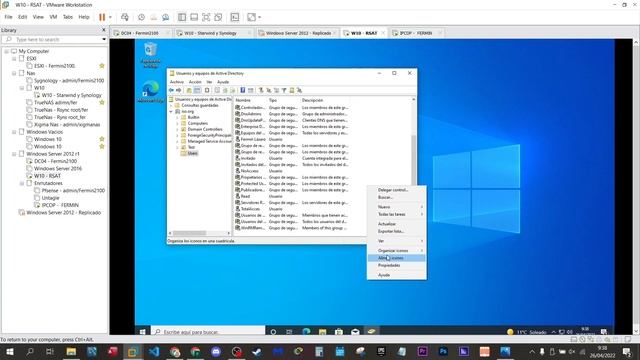Click the Nombre column header
The height and width of the screenshot is (360, 640).
(250, 100)
